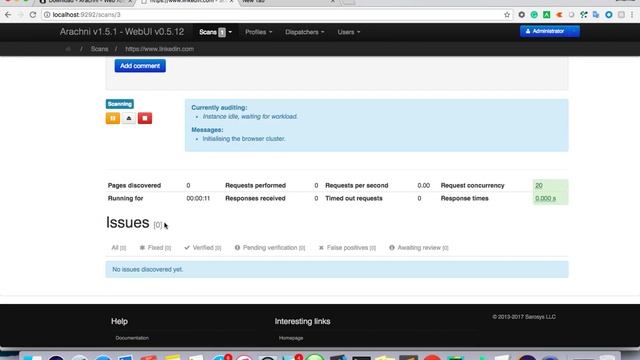Click the 'Initialising the browser cluster.' message

coord(244,139)
